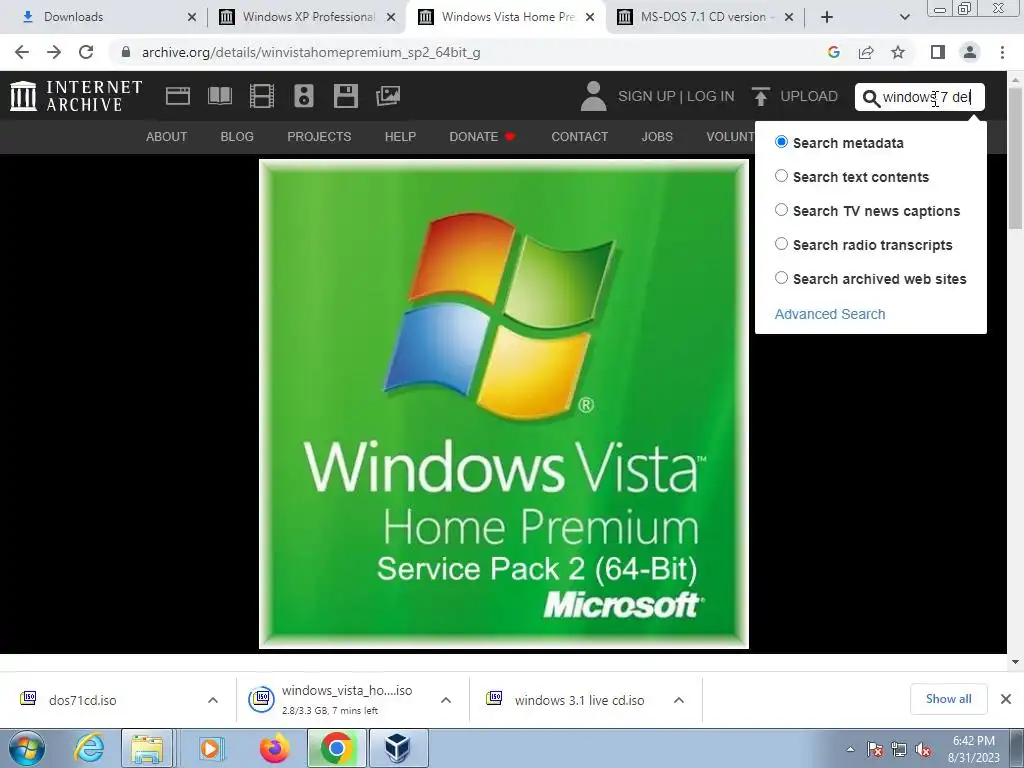This screenshot has height=768, width=1024.
Task: Open the HELP menu item
Action: (x=400, y=136)
